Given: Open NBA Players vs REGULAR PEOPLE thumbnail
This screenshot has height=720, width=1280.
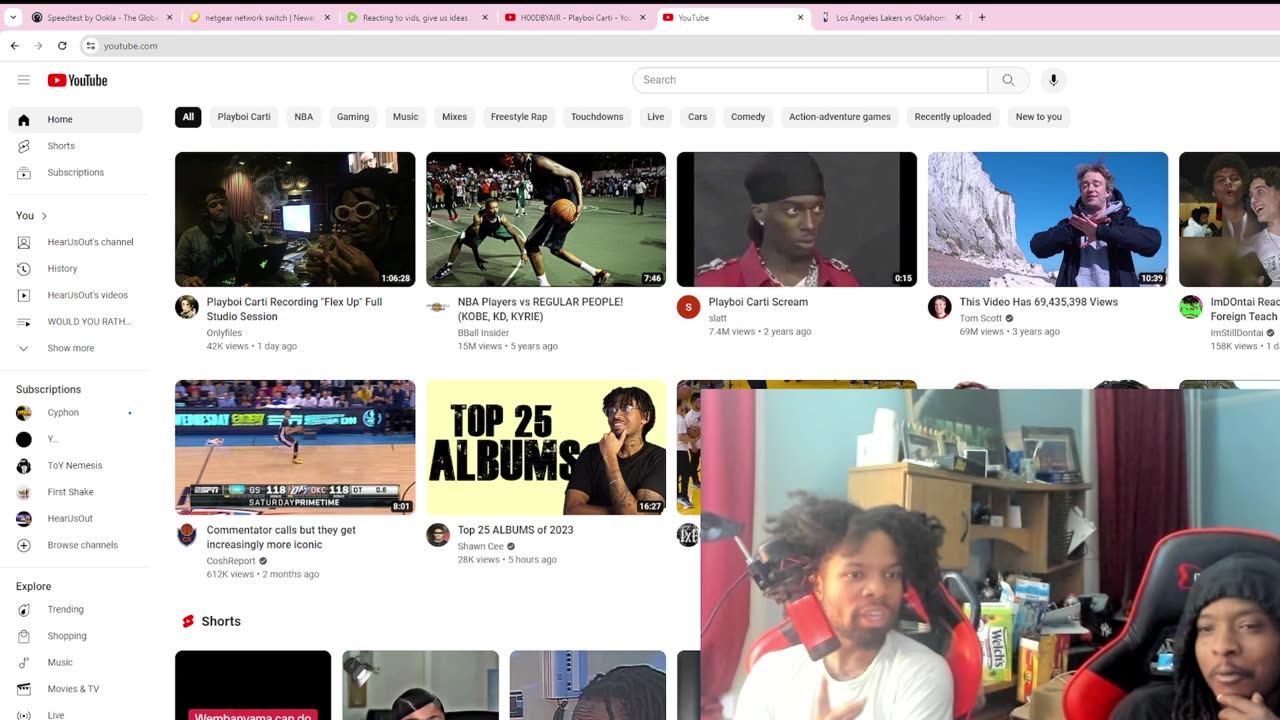Looking at the screenshot, I should click(x=546, y=219).
